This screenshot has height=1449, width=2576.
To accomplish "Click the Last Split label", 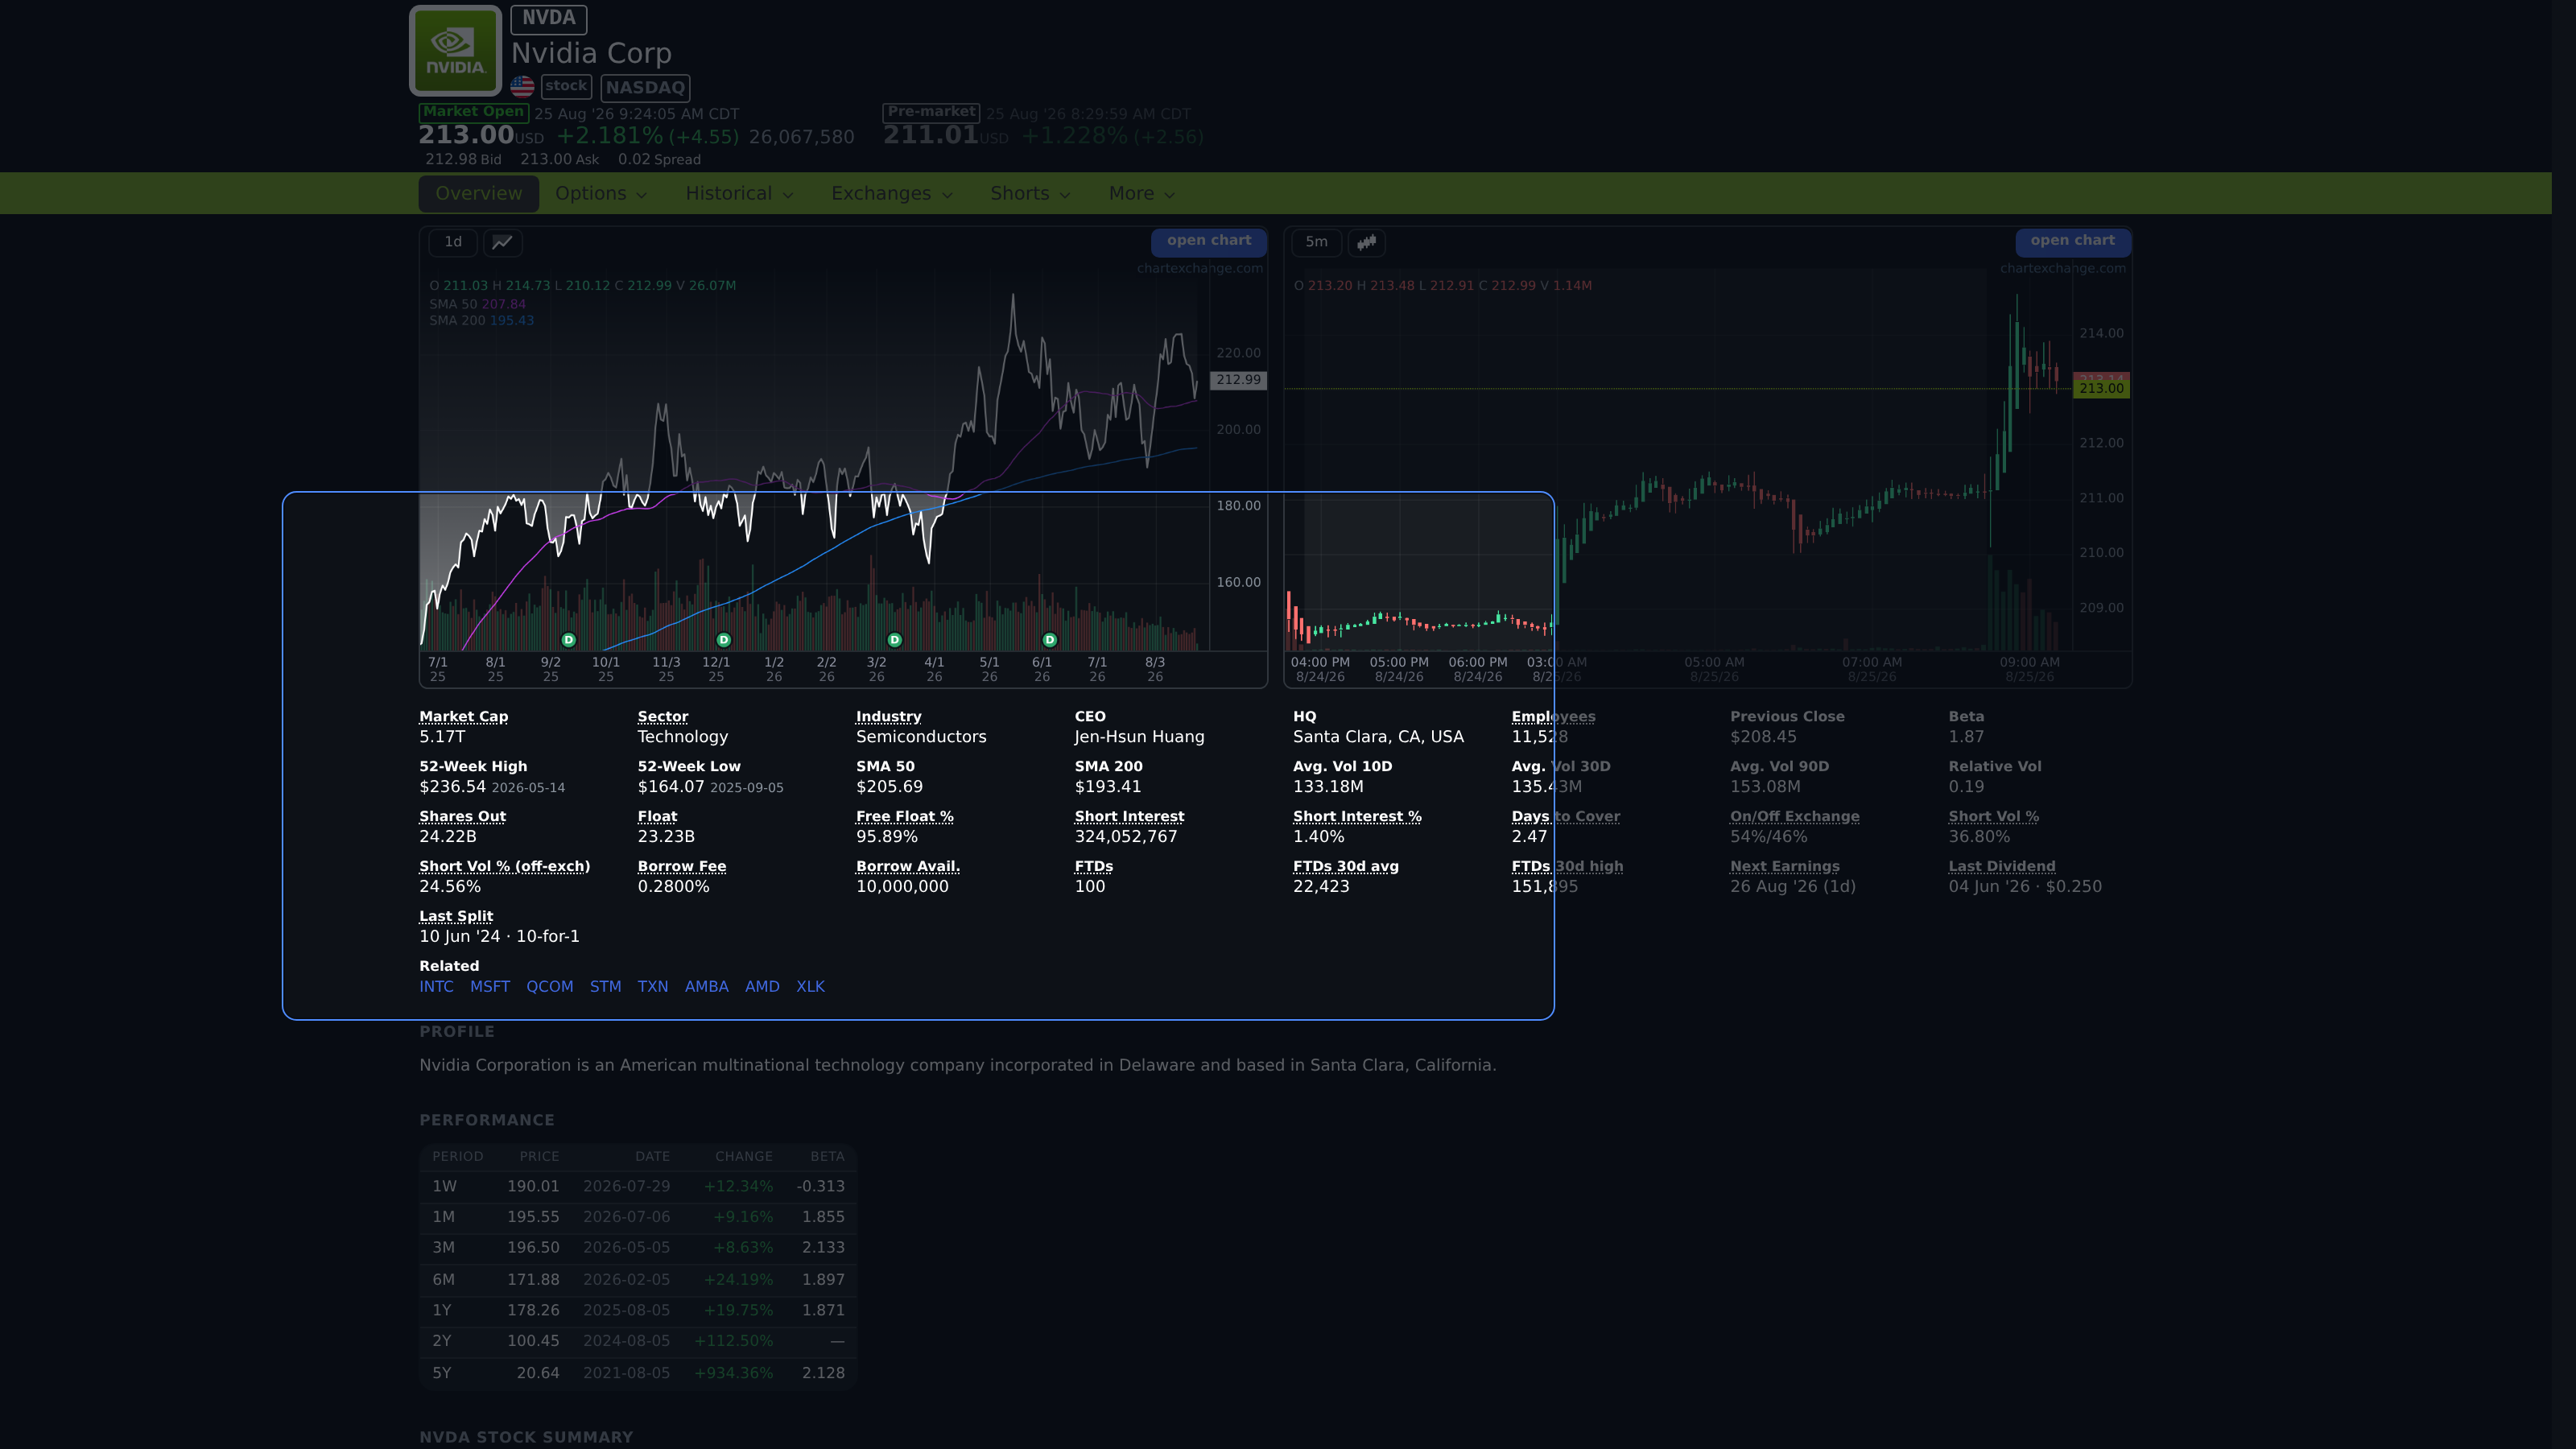I will [456, 917].
